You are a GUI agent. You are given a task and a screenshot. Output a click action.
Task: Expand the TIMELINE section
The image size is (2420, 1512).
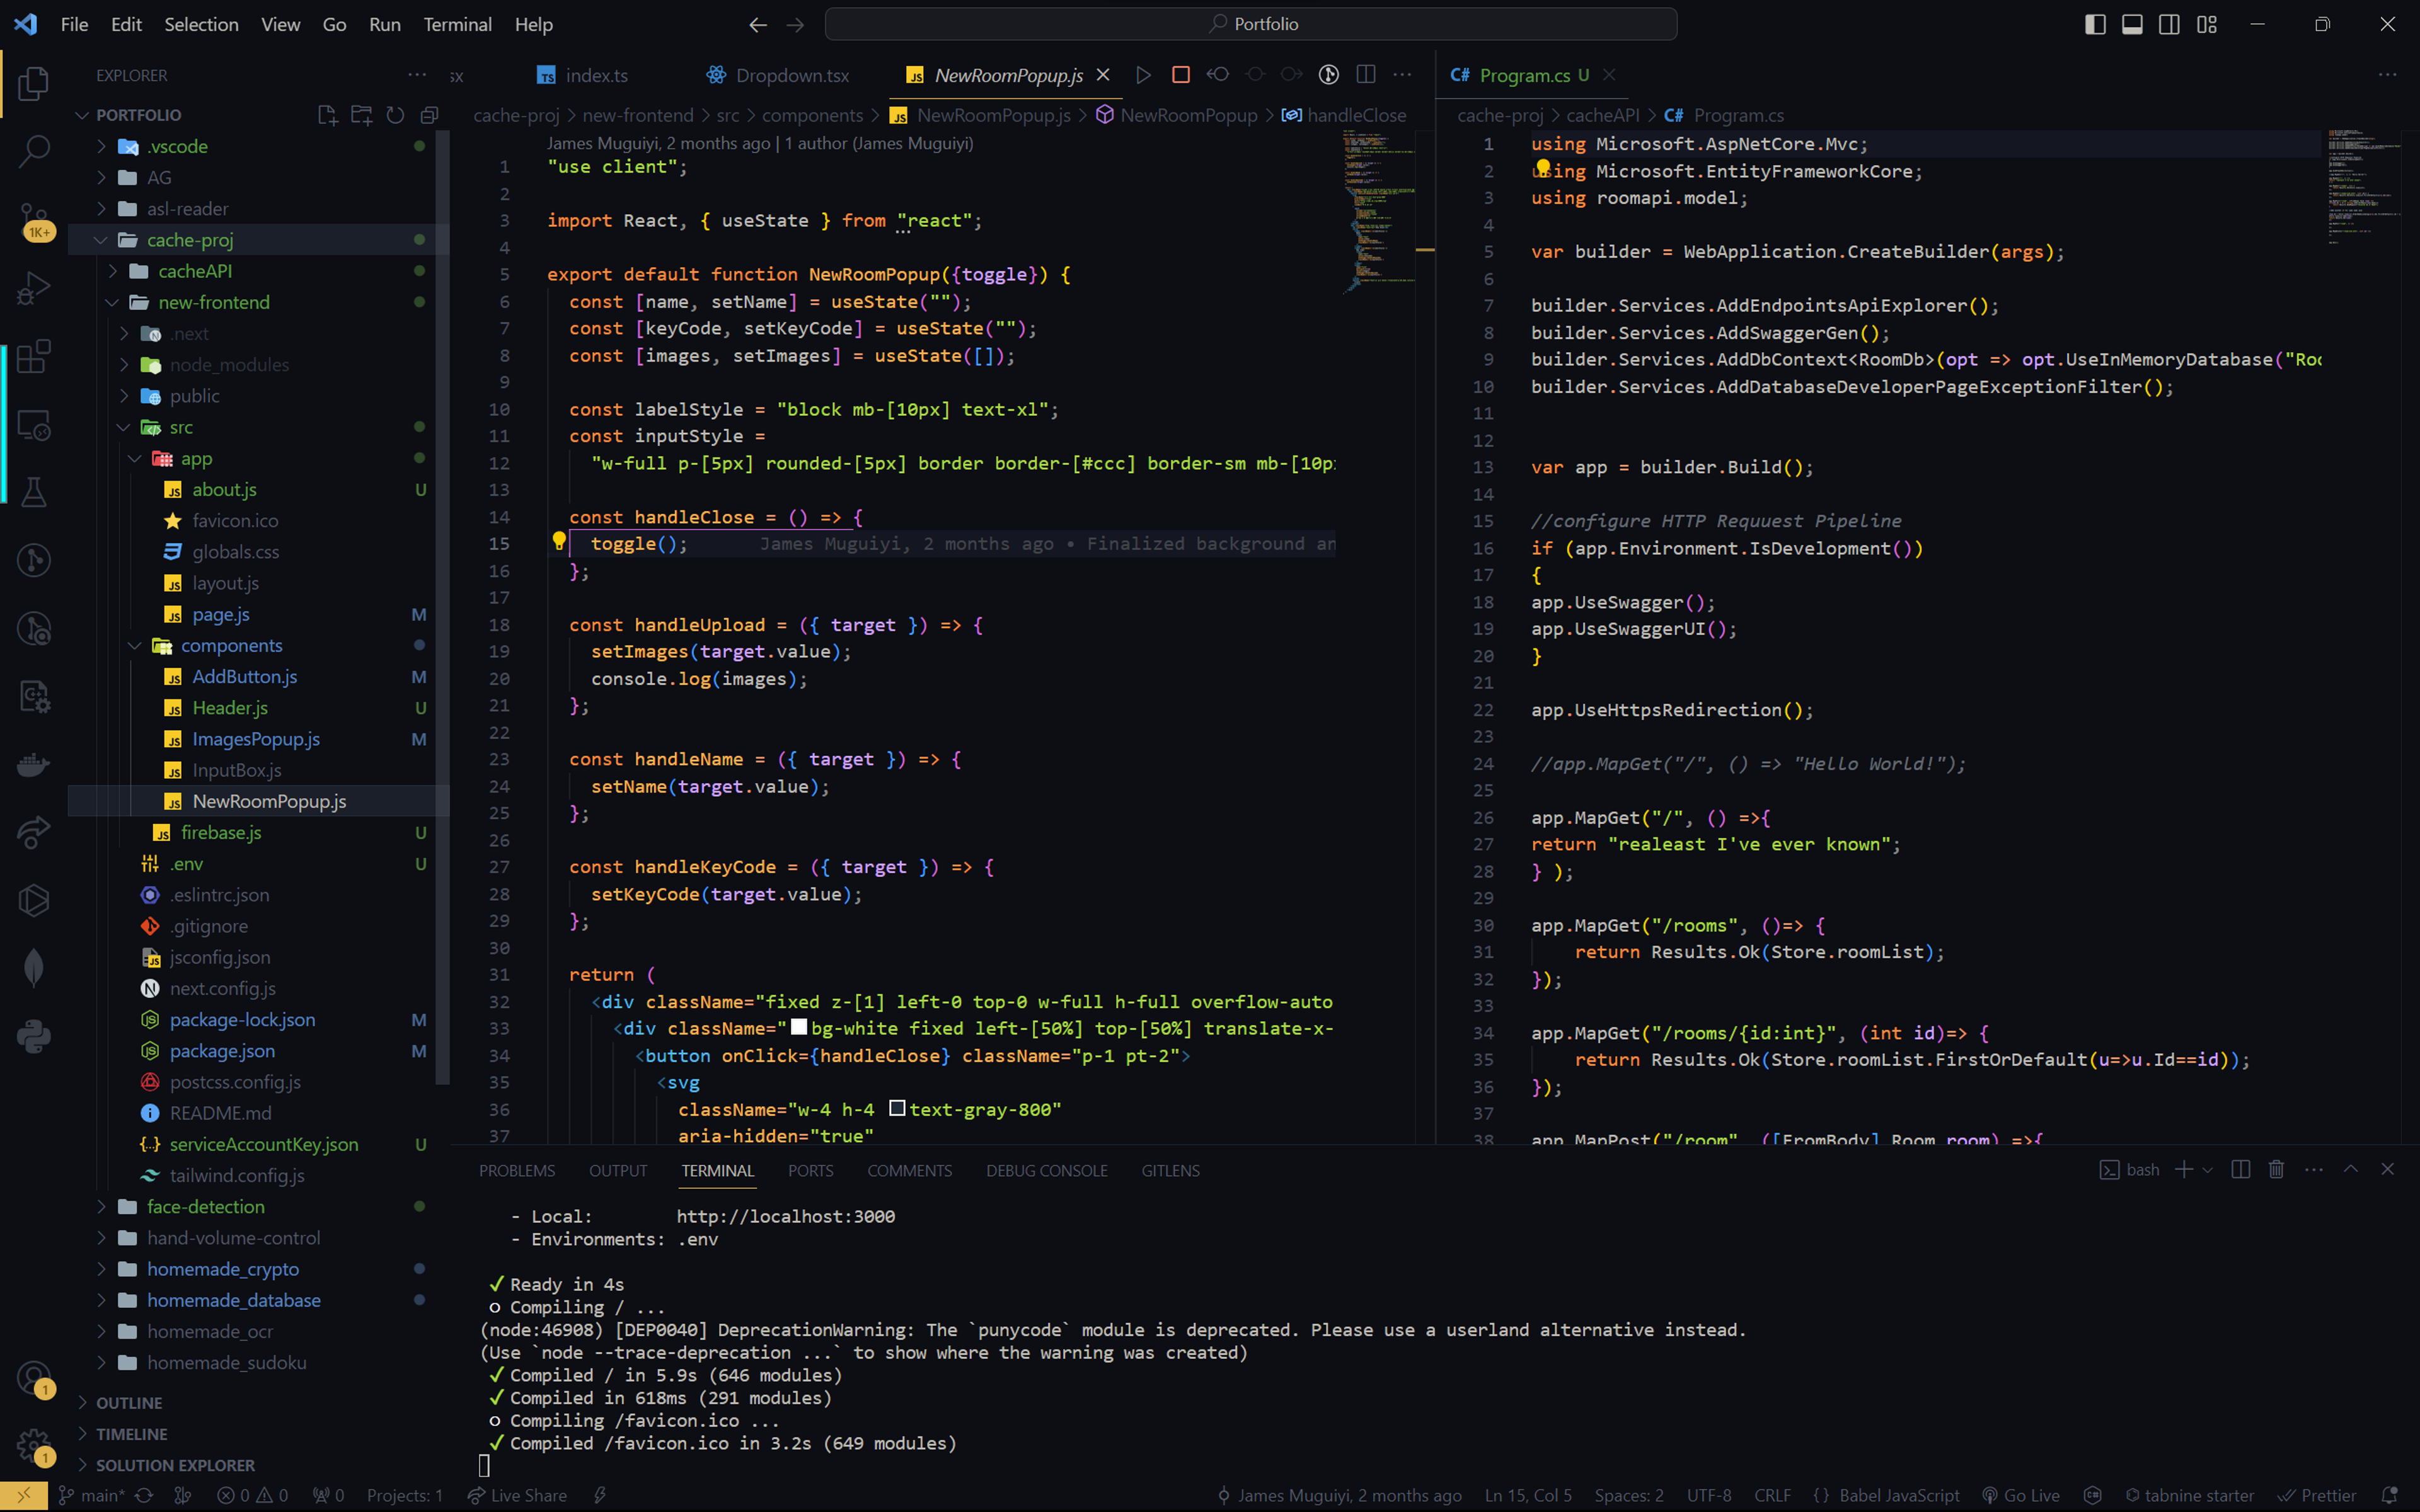(x=258, y=1434)
